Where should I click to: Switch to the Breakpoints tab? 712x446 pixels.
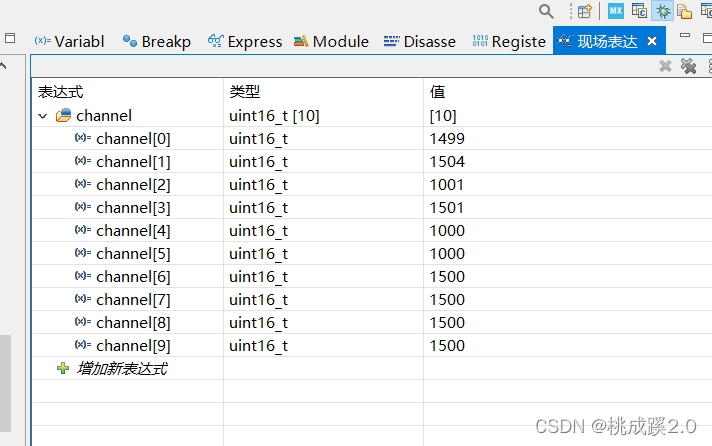click(157, 41)
